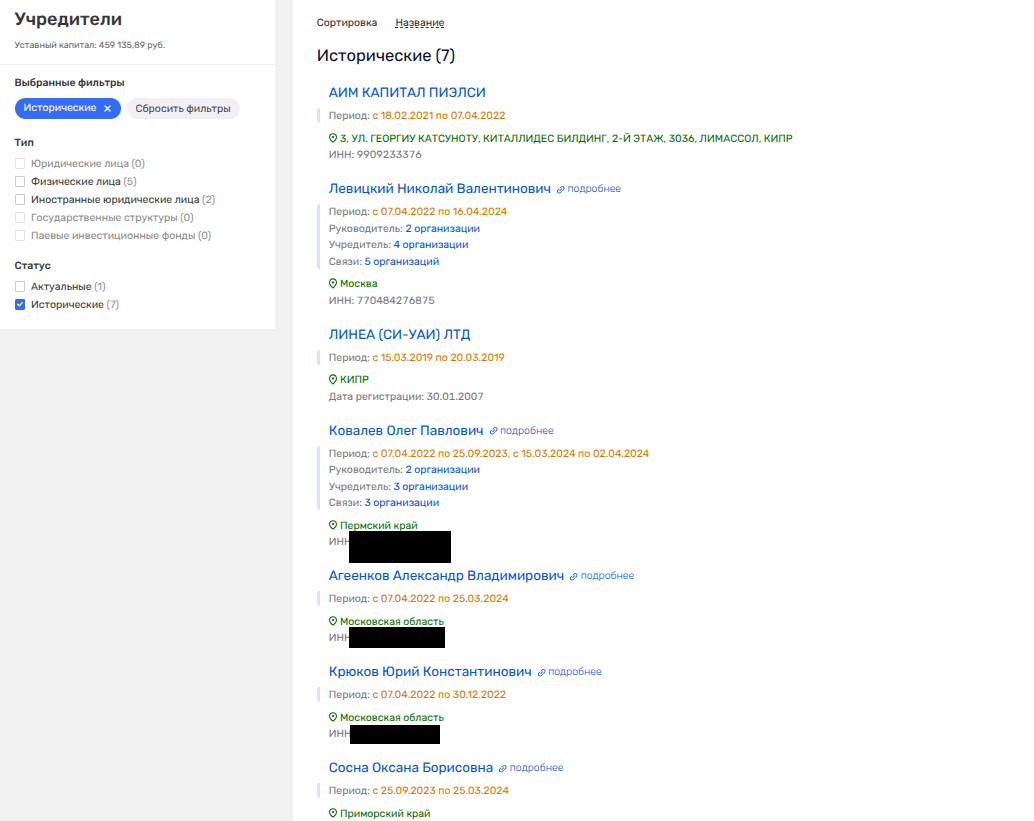Click link icon next to Левицкий Николай Валентинович
The width and height of the screenshot is (1034, 821).
click(x=561, y=189)
